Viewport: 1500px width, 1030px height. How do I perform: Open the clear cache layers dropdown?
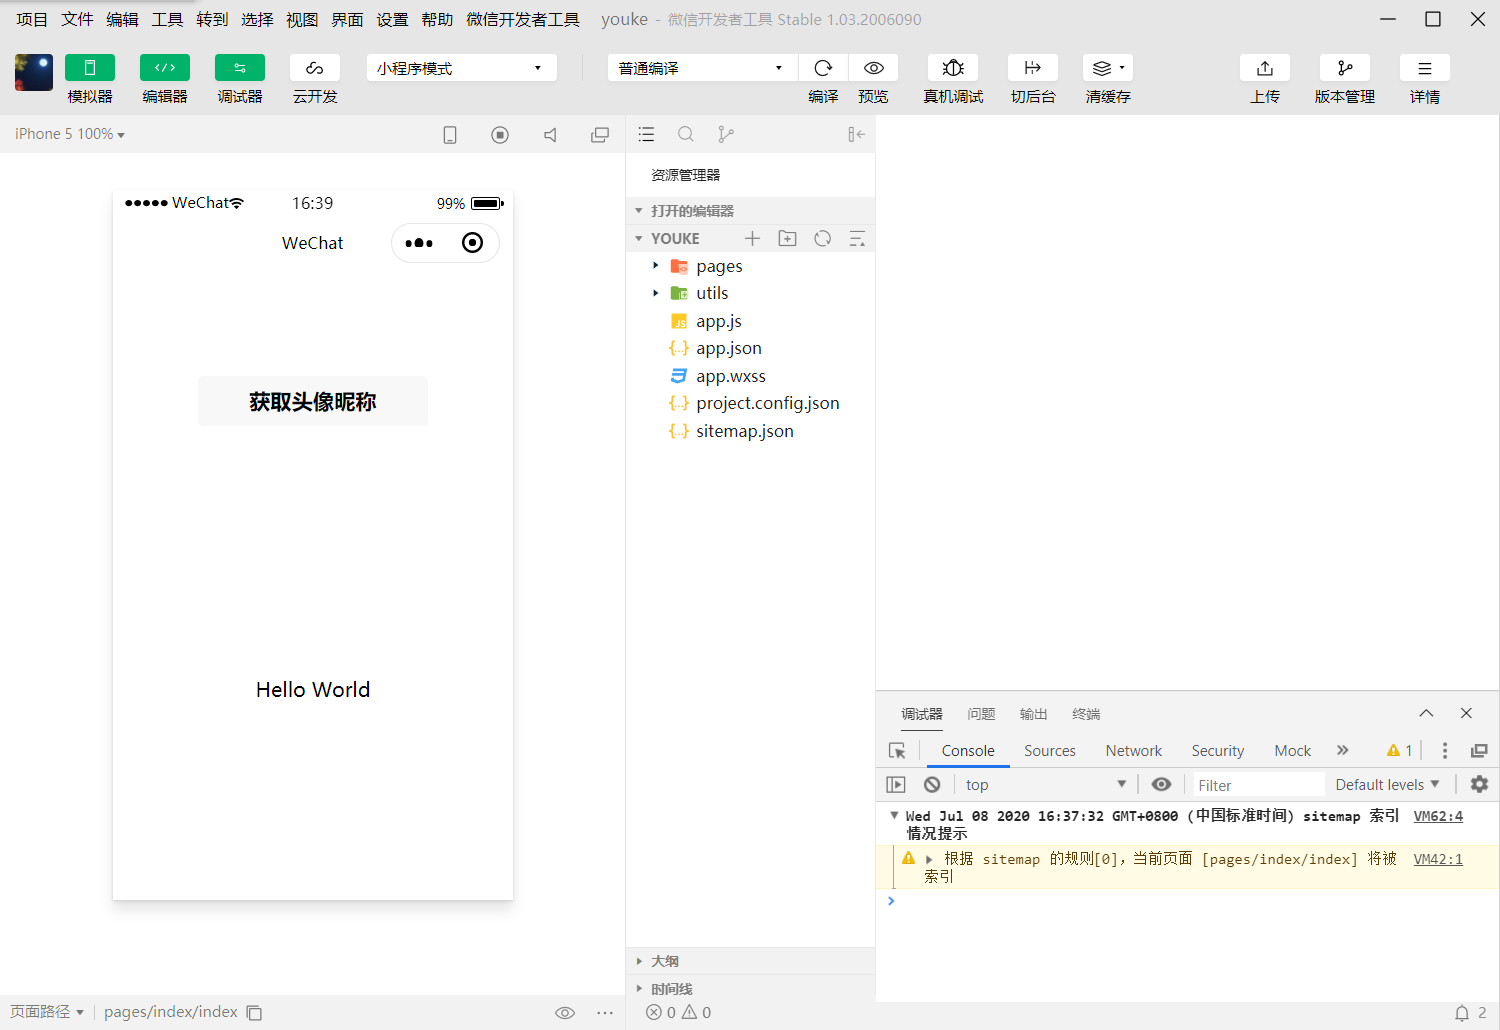click(x=1108, y=68)
